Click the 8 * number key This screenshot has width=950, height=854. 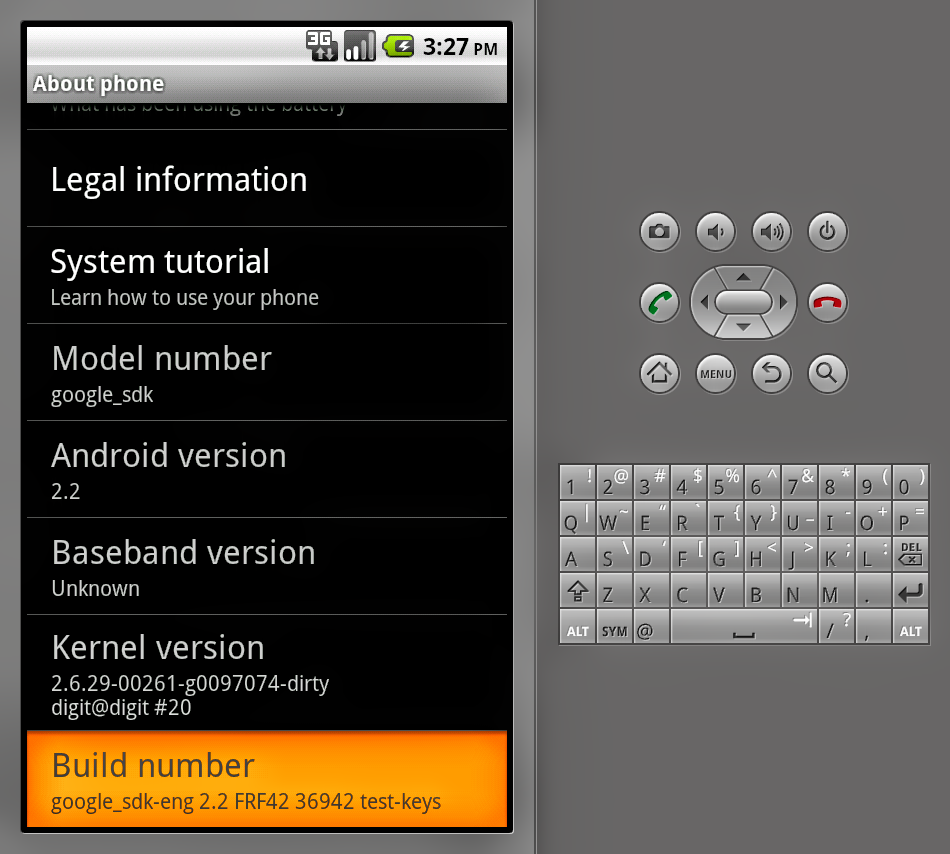pos(836,482)
